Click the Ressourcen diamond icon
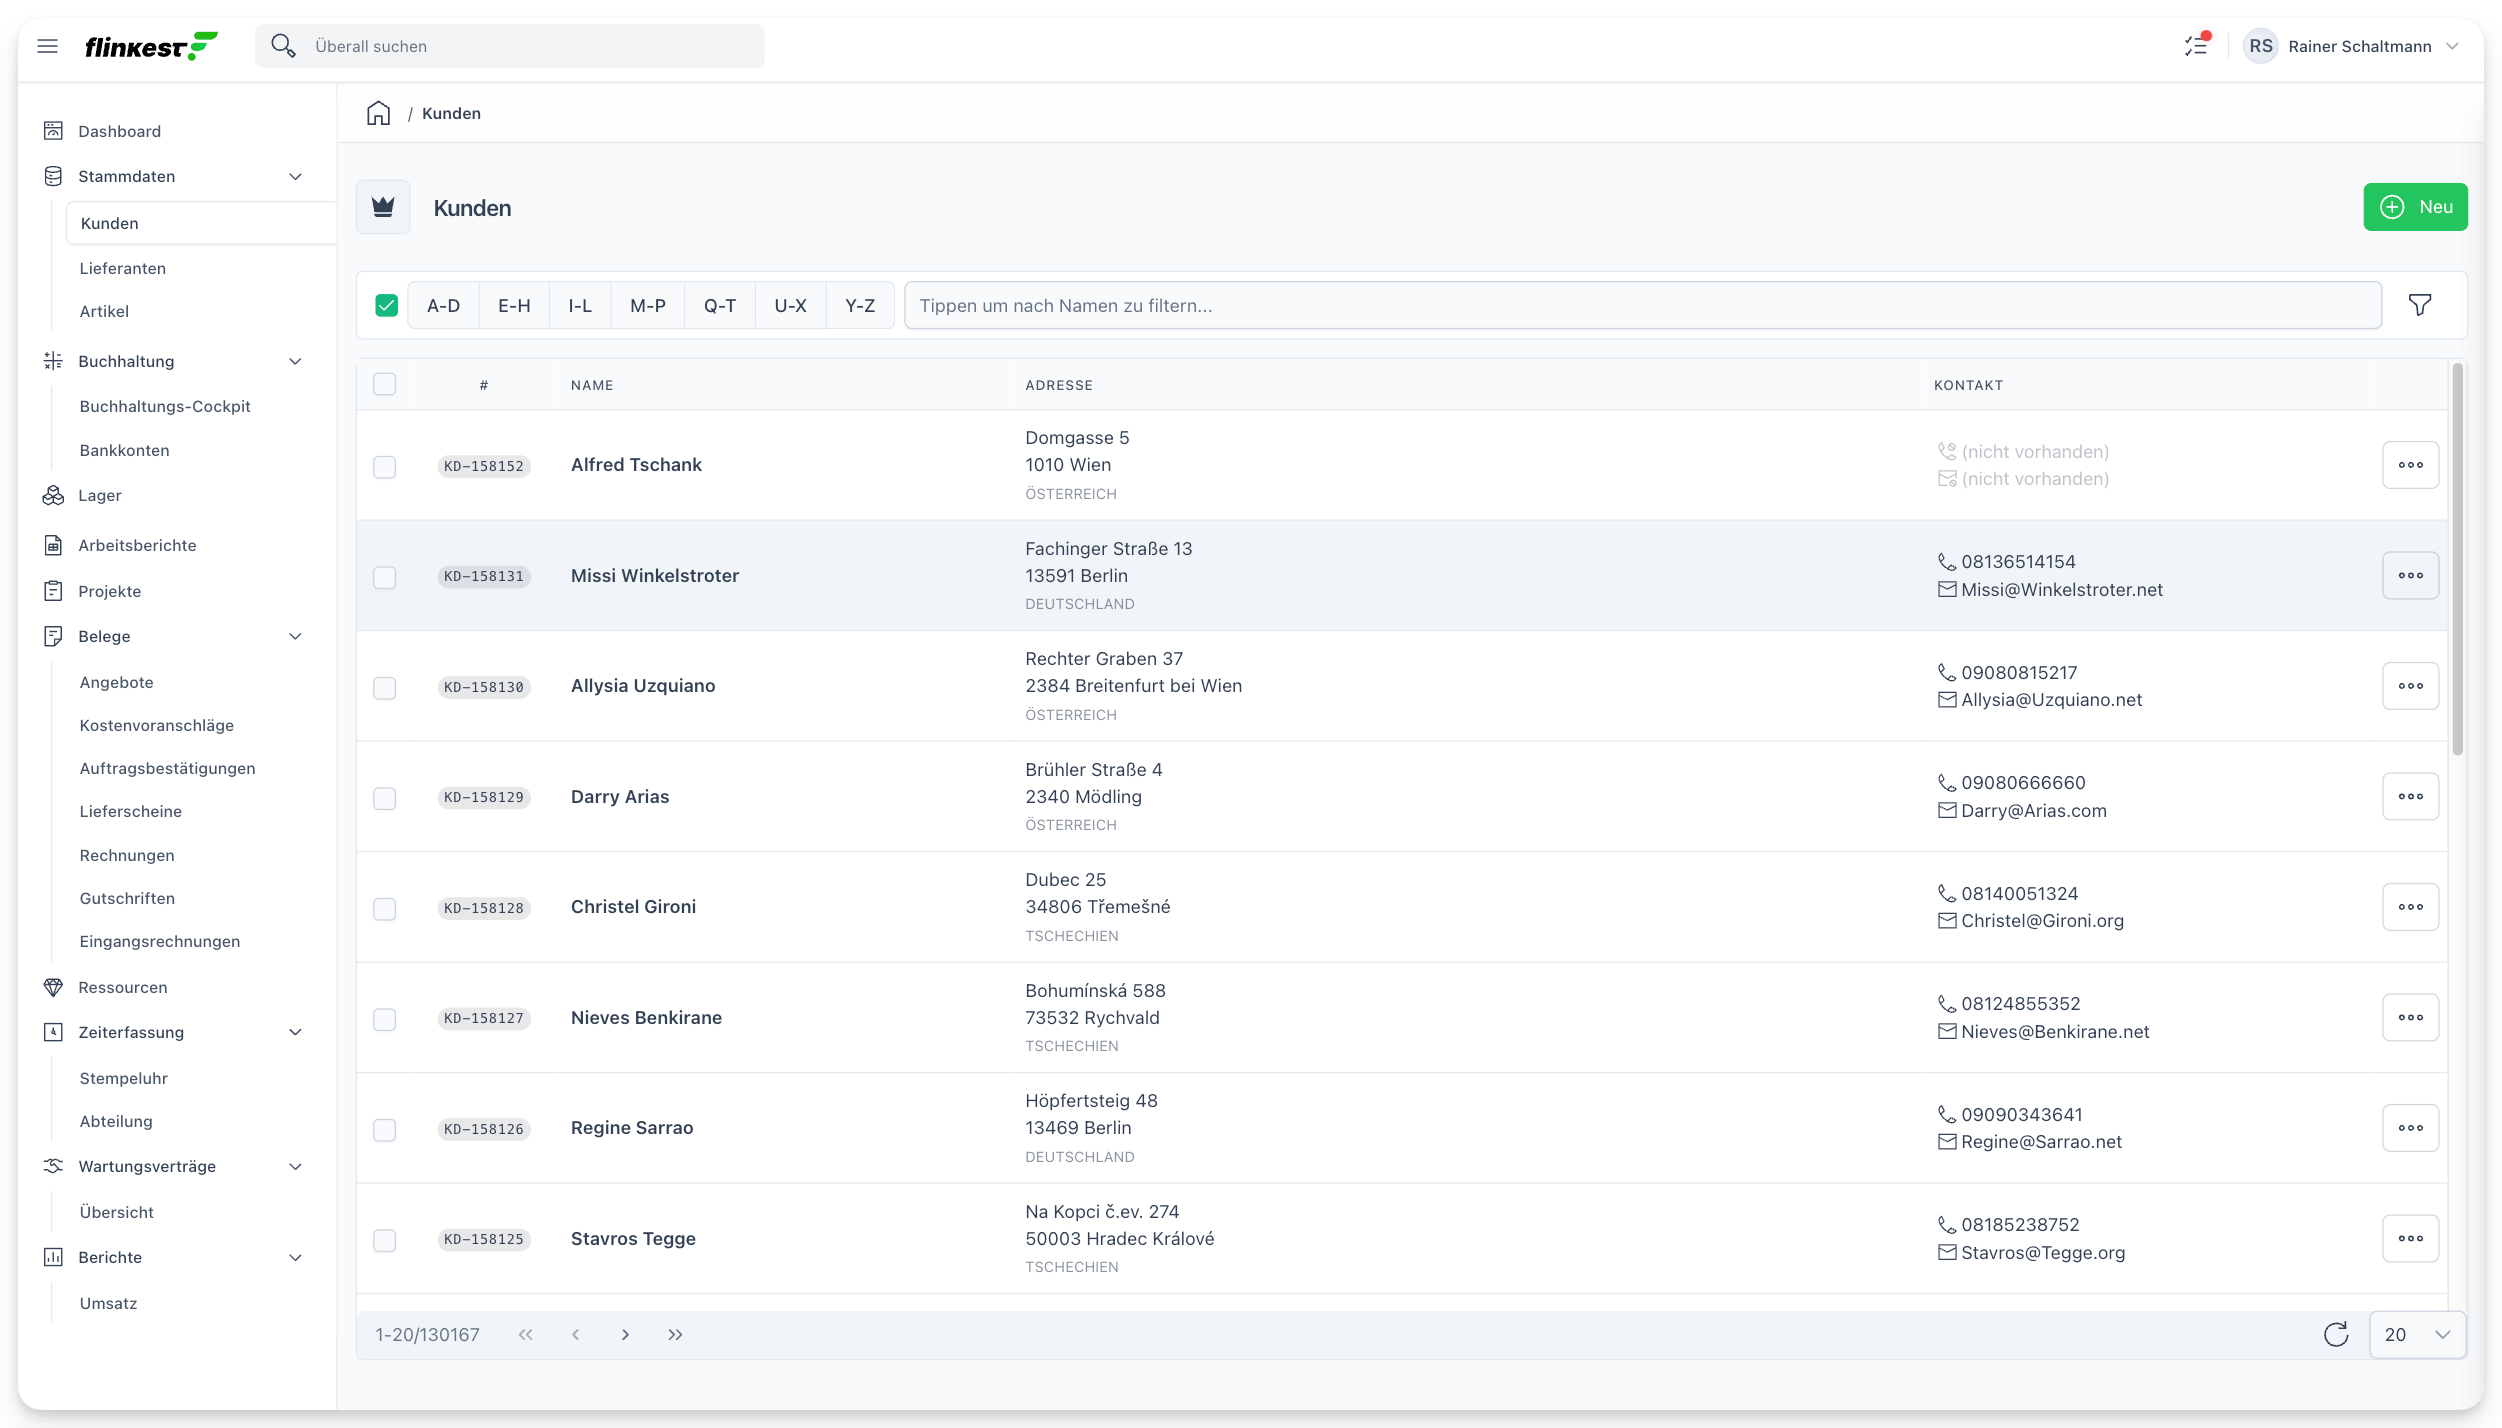Viewport: 2502px width, 1428px height. click(x=54, y=987)
